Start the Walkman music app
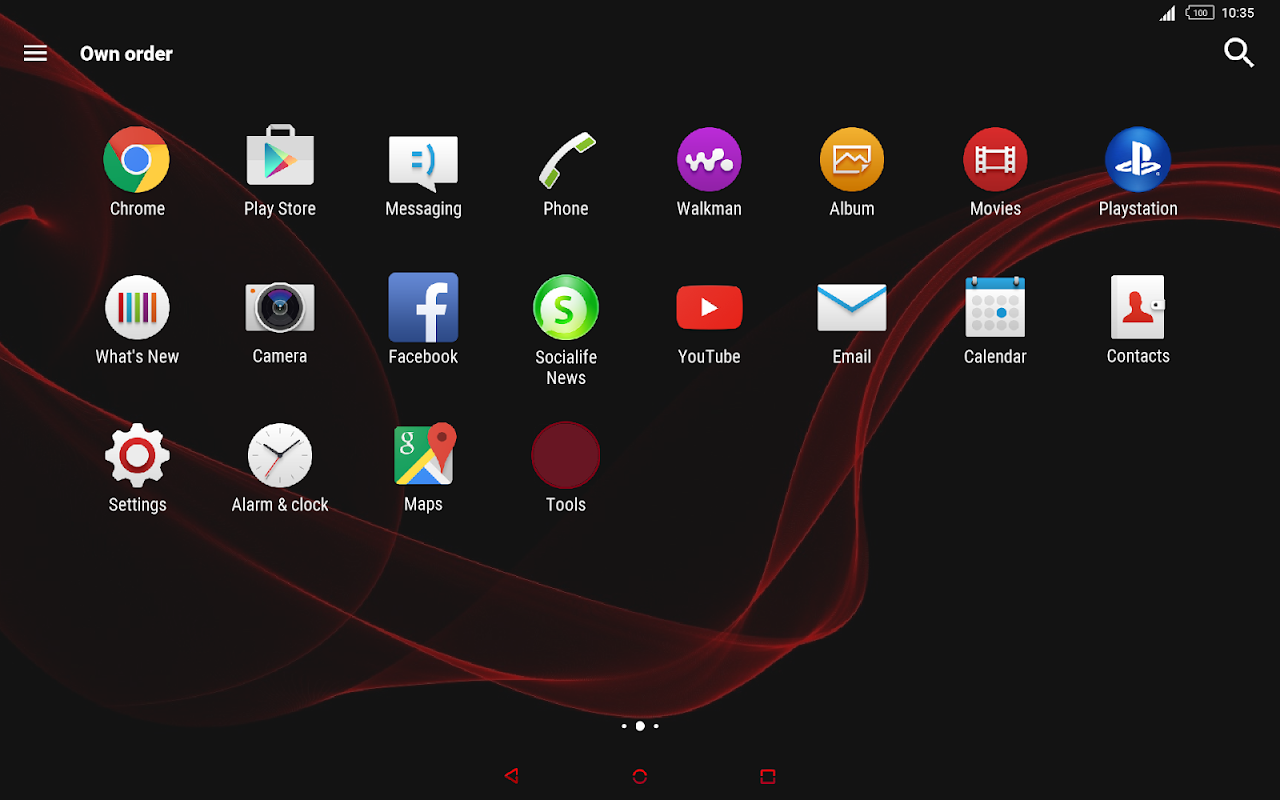 pyautogui.click(x=709, y=159)
